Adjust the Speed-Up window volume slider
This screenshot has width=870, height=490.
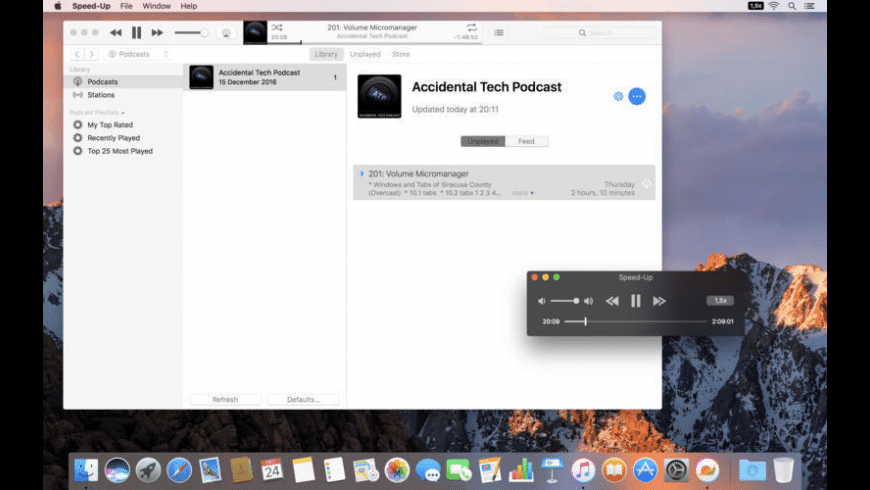tap(565, 301)
